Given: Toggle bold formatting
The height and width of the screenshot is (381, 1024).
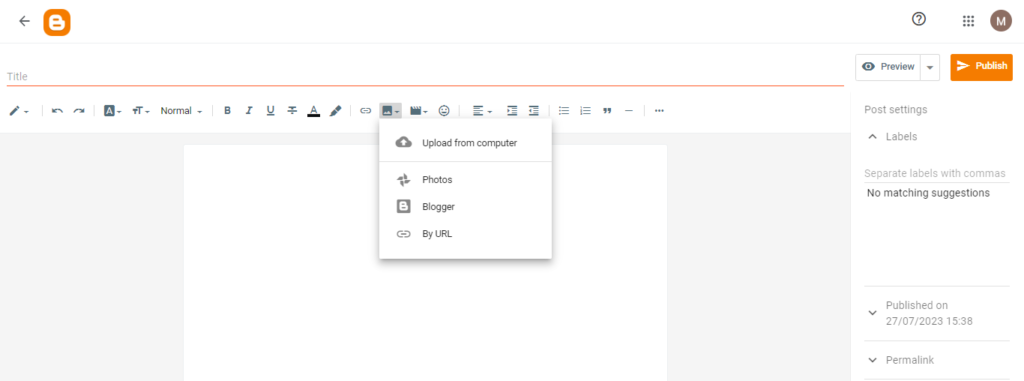Looking at the screenshot, I should click(227, 111).
